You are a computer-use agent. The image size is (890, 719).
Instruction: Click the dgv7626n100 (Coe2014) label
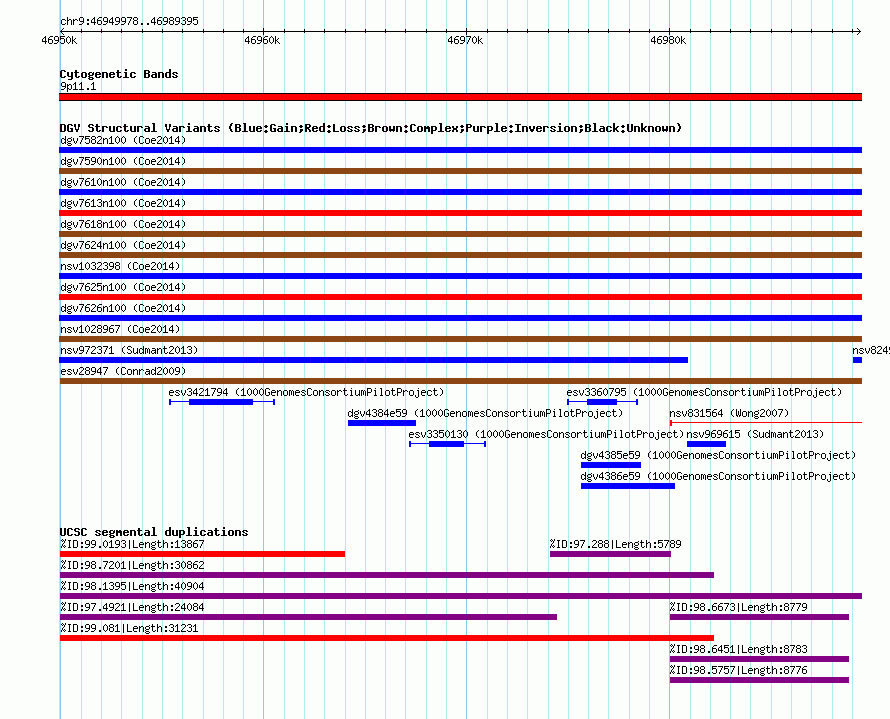coord(123,308)
